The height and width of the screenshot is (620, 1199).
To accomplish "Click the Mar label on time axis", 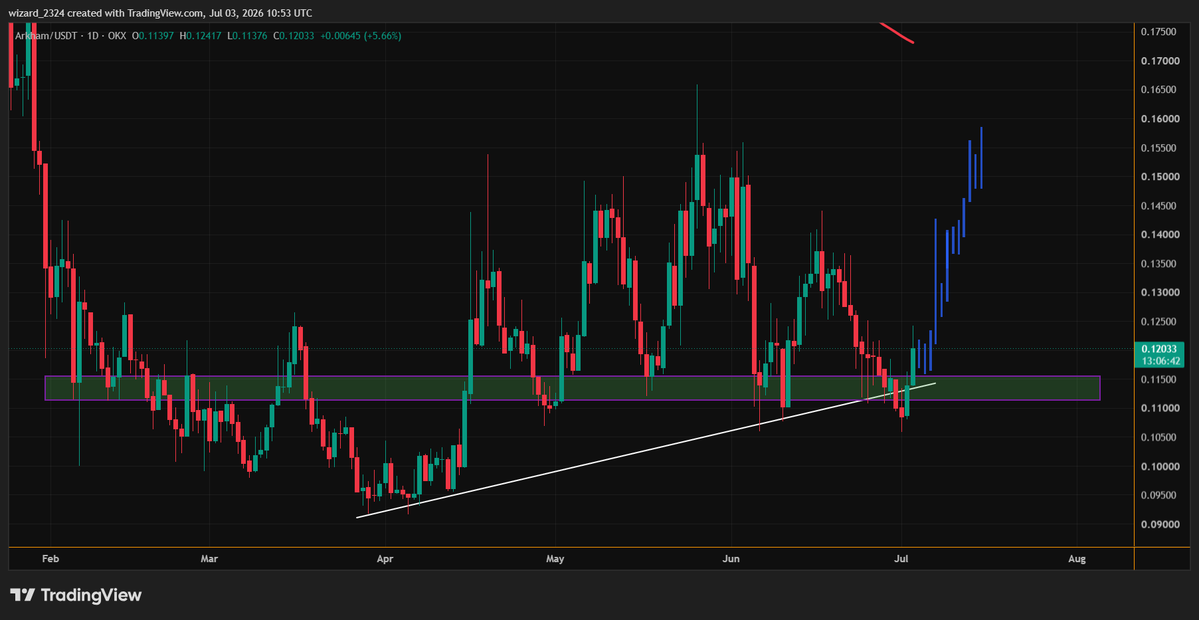I will point(210,560).
